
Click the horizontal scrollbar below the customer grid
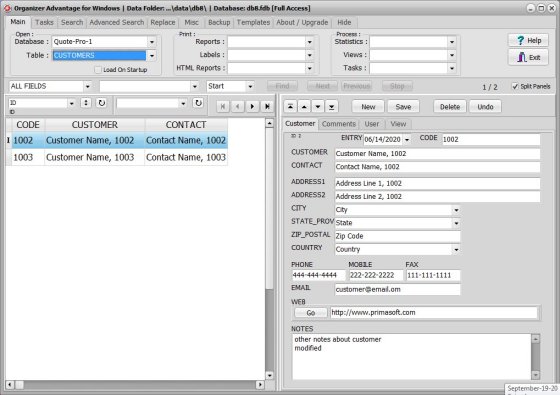point(135,385)
